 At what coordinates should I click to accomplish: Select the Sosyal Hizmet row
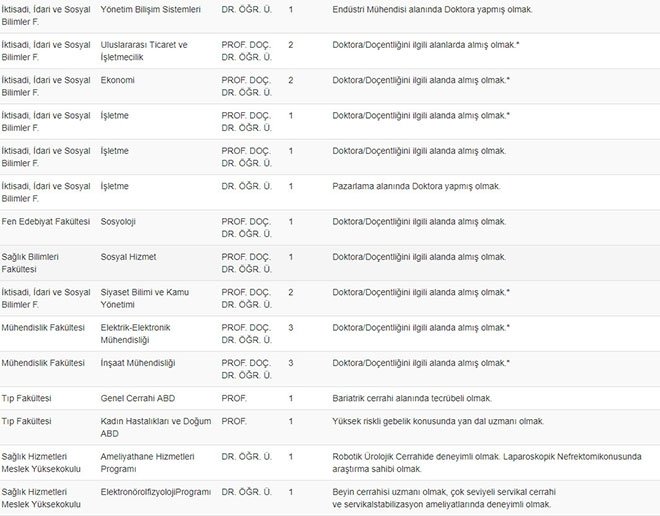(x=330, y=263)
